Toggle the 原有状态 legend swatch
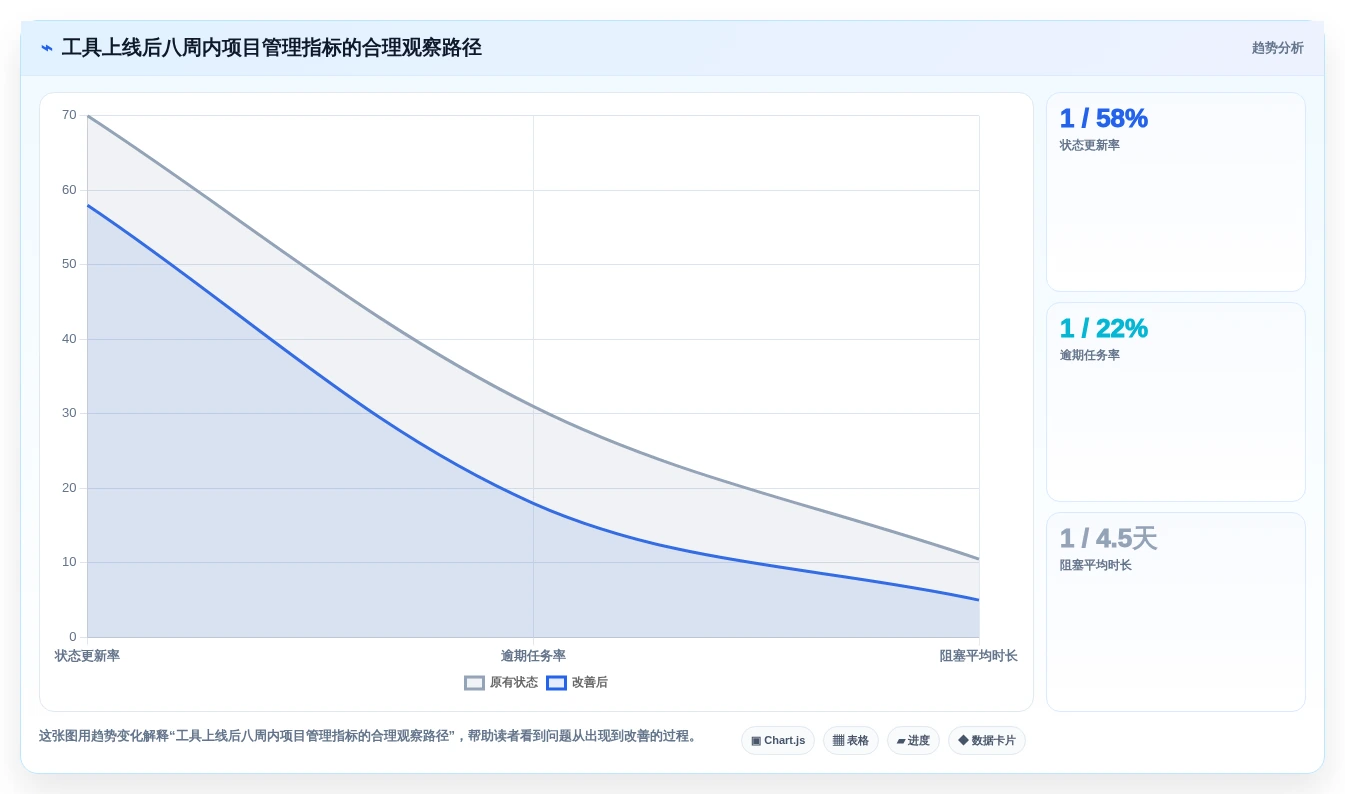This screenshot has height=794, width=1345. tap(474, 683)
